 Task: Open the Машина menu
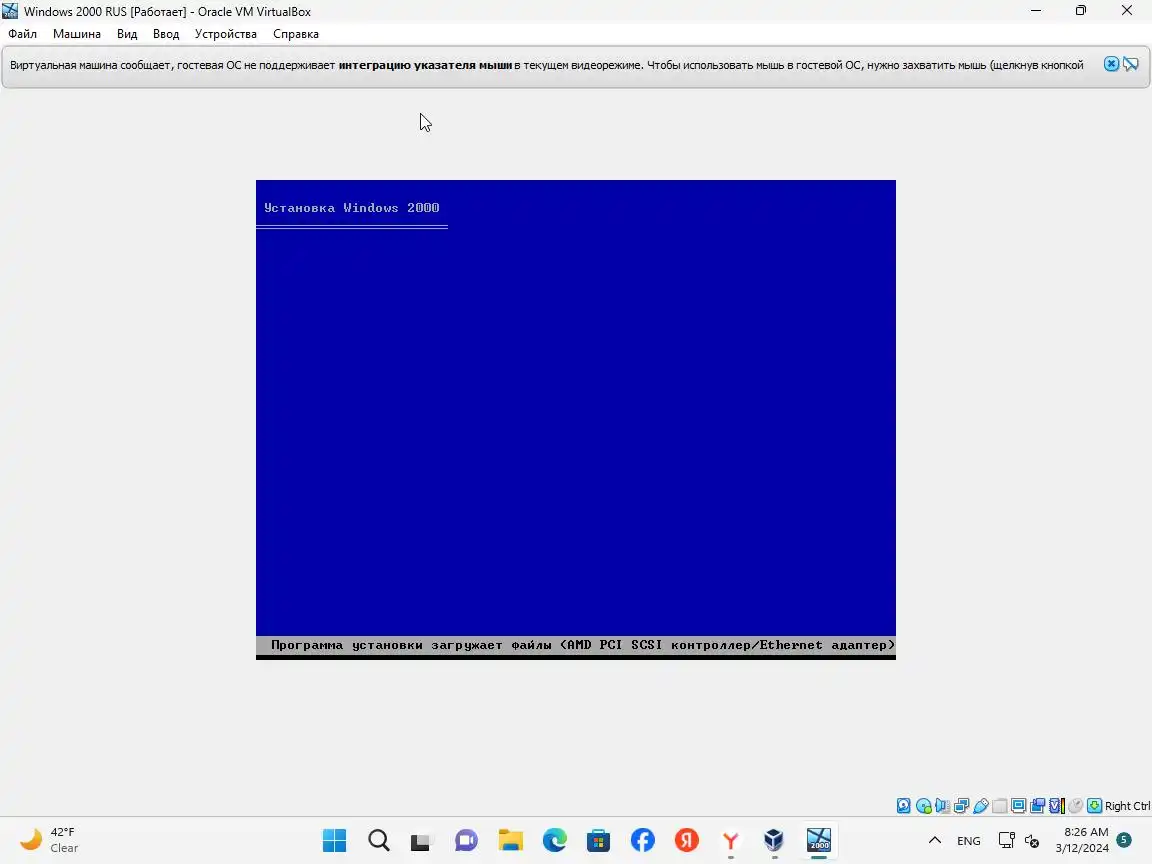(76, 34)
